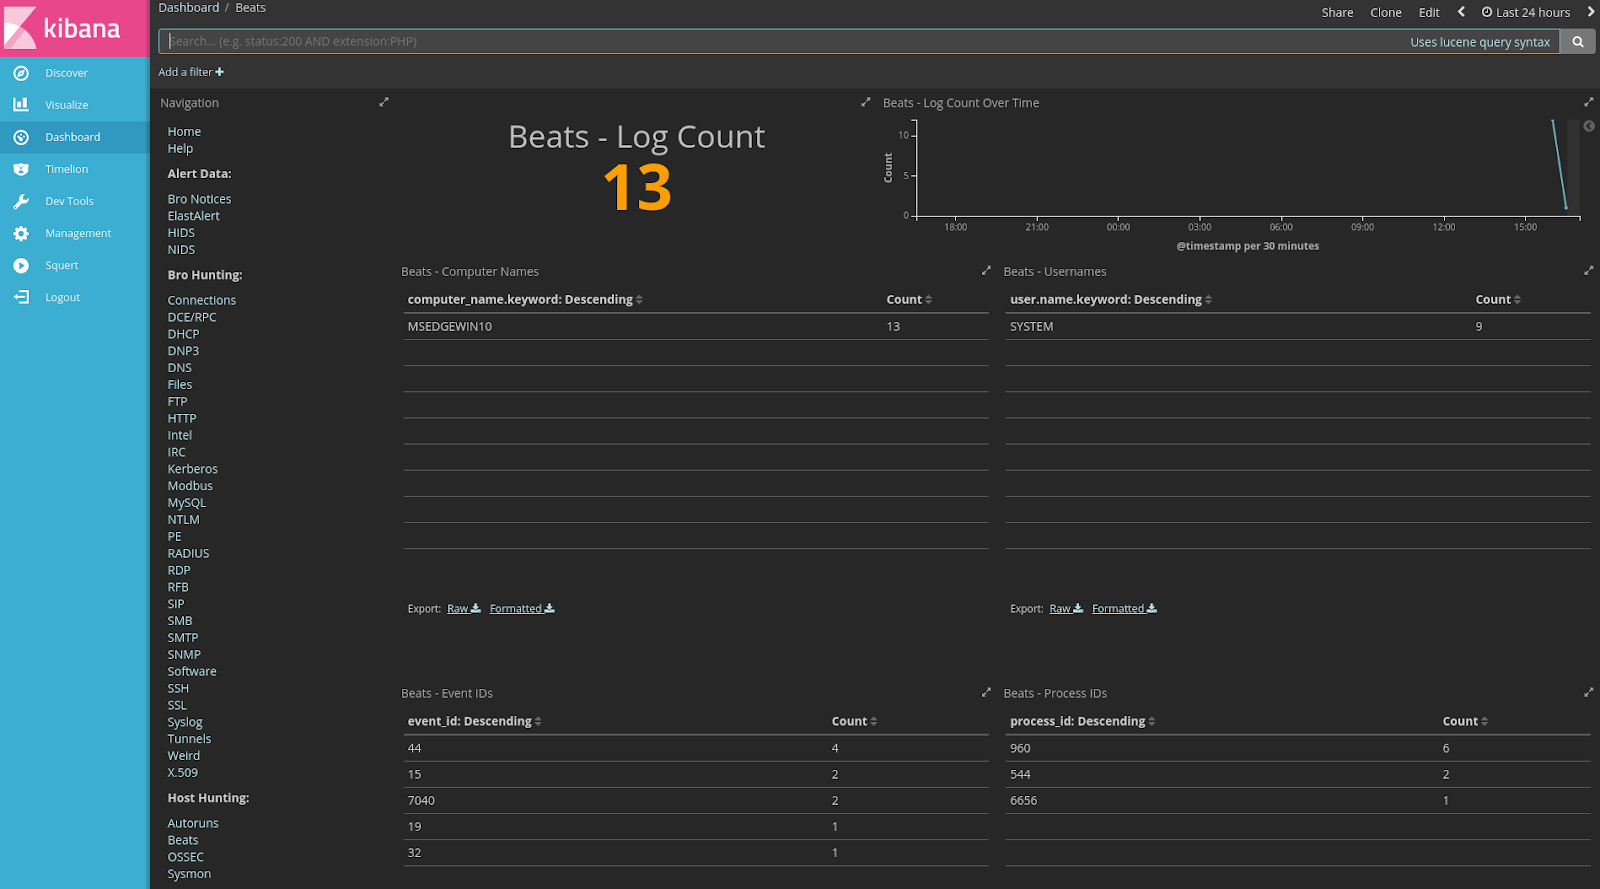Image resolution: width=1600 pixels, height=889 pixels.
Task: Select process ID 6656 row
Action: pyautogui.click(x=1297, y=800)
